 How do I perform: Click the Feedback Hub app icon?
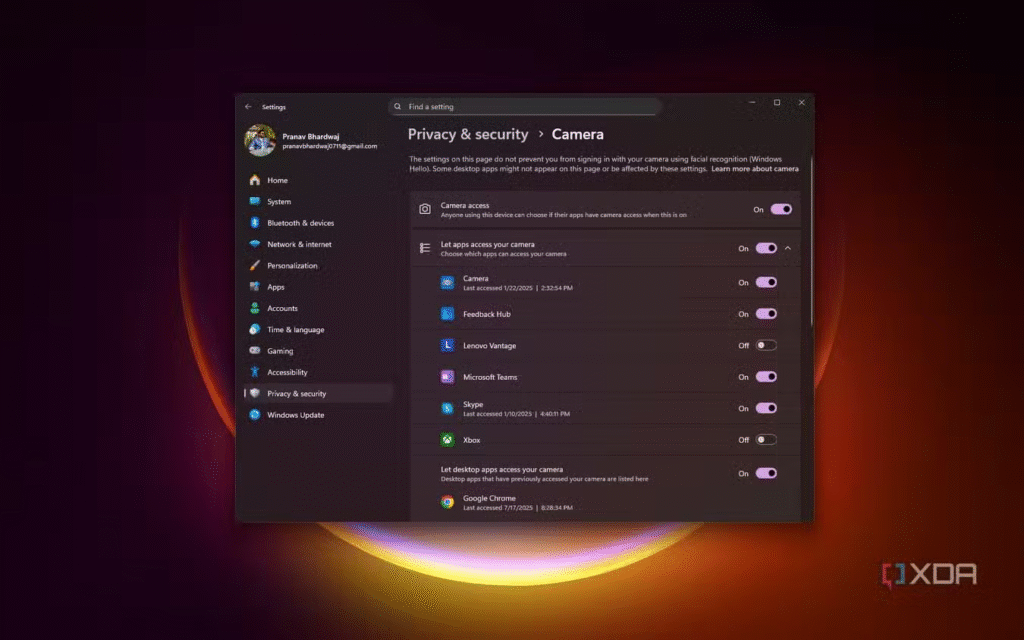point(448,314)
